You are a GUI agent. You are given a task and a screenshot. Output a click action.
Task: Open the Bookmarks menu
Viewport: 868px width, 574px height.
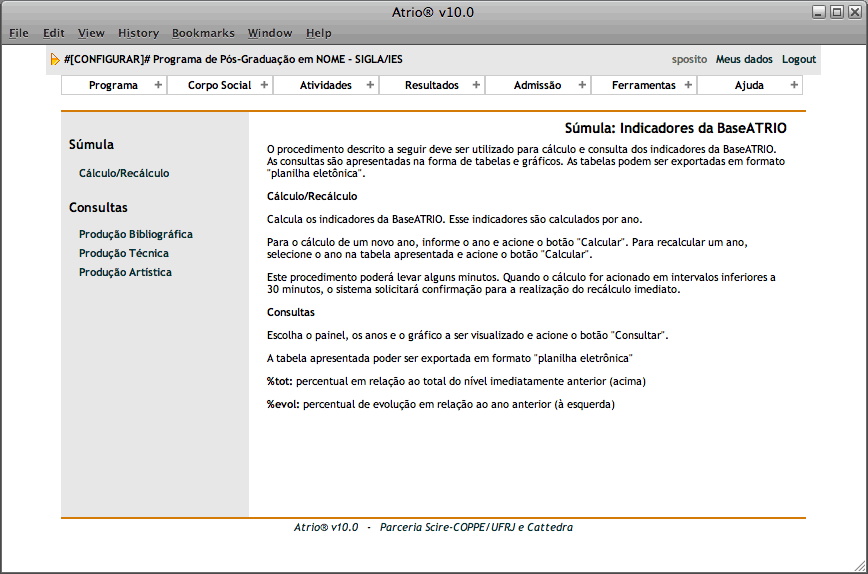pos(201,33)
